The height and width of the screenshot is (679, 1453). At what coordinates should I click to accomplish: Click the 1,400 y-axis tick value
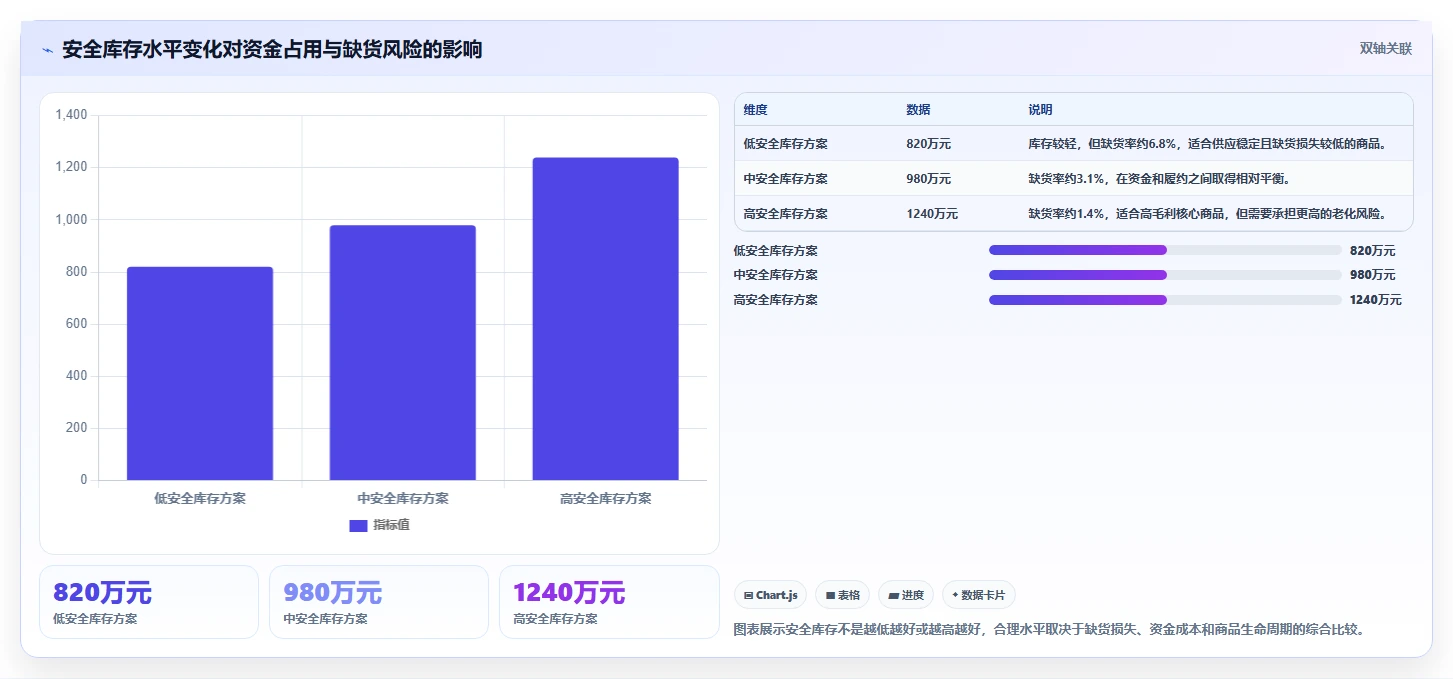coord(71,115)
